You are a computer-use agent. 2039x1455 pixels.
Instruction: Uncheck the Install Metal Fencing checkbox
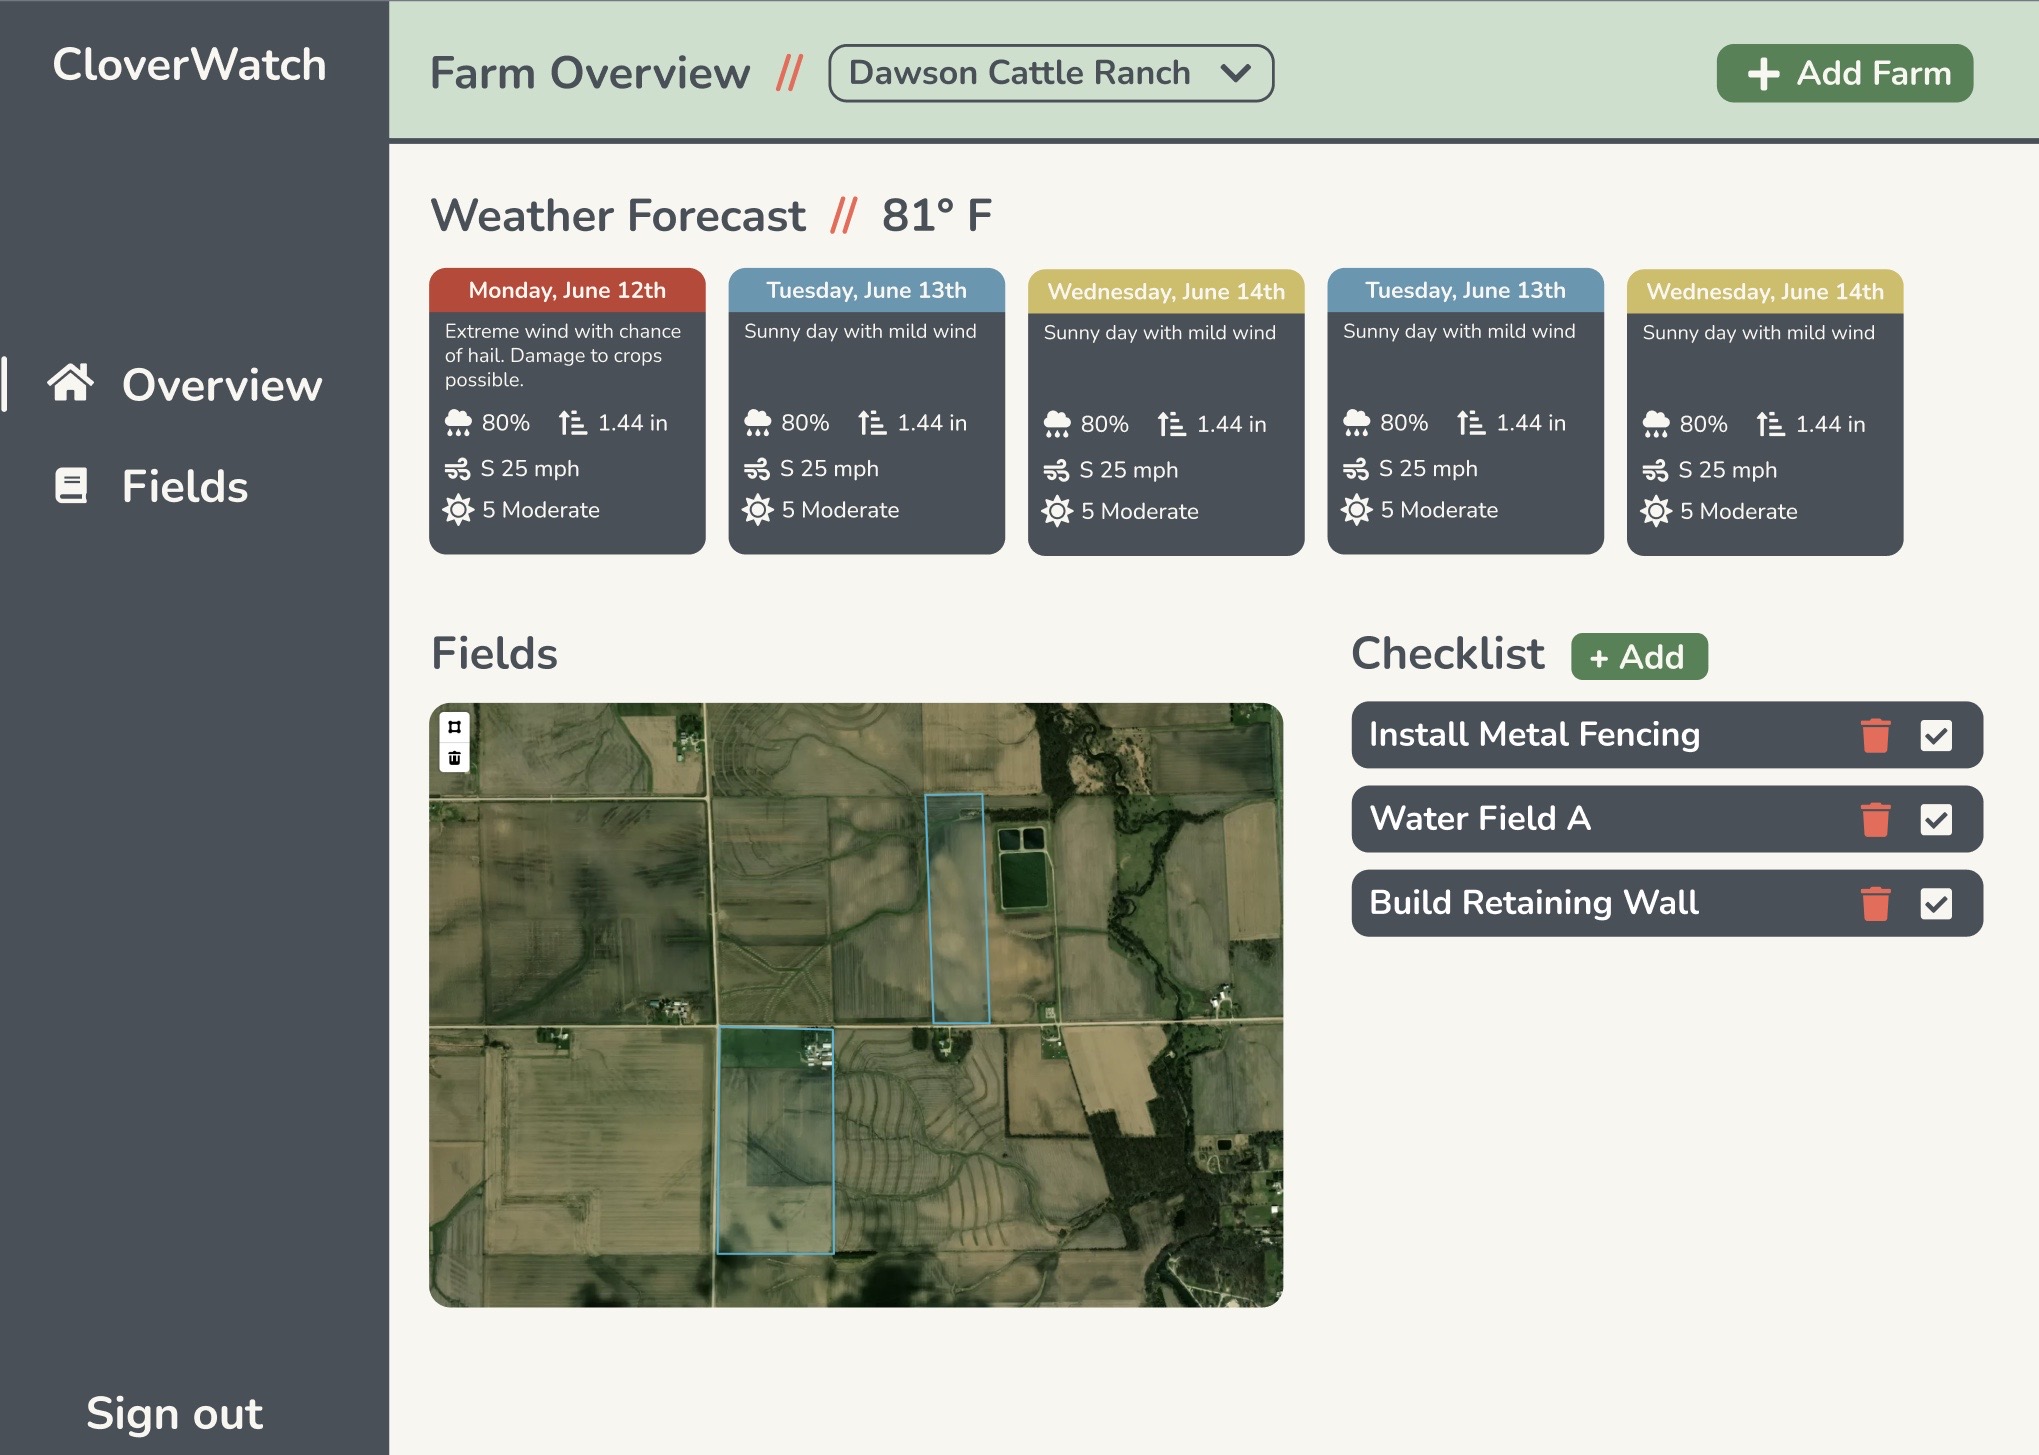pos(1936,736)
